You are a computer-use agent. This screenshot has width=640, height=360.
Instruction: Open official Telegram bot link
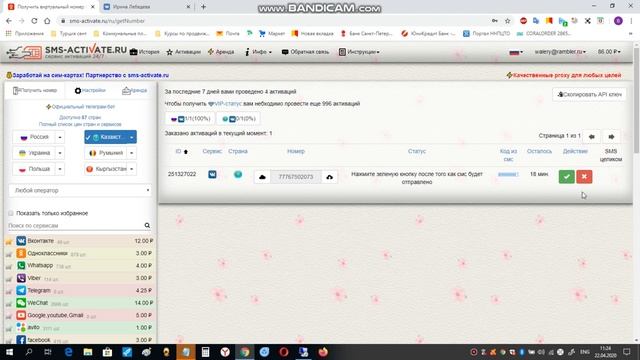click(x=80, y=107)
